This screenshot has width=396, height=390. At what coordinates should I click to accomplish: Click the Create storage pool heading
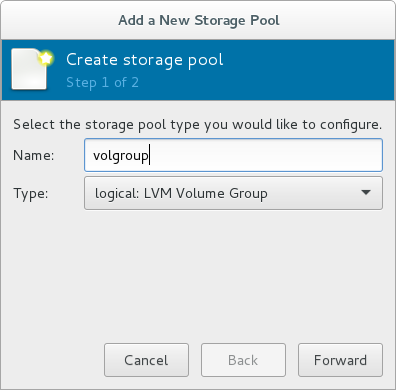point(145,60)
